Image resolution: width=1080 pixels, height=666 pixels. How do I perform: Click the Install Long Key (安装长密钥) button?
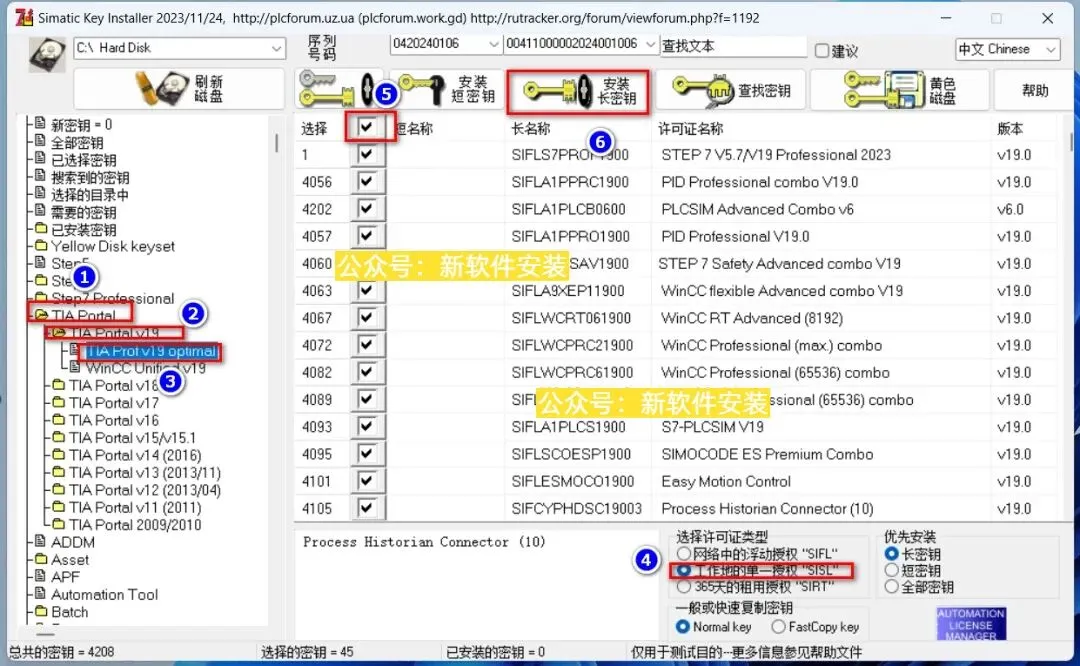point(578,92)
